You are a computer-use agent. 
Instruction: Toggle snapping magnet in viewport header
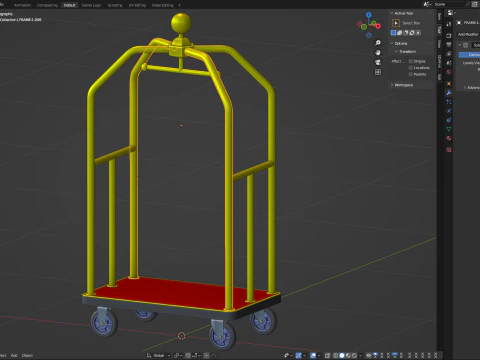188,355
